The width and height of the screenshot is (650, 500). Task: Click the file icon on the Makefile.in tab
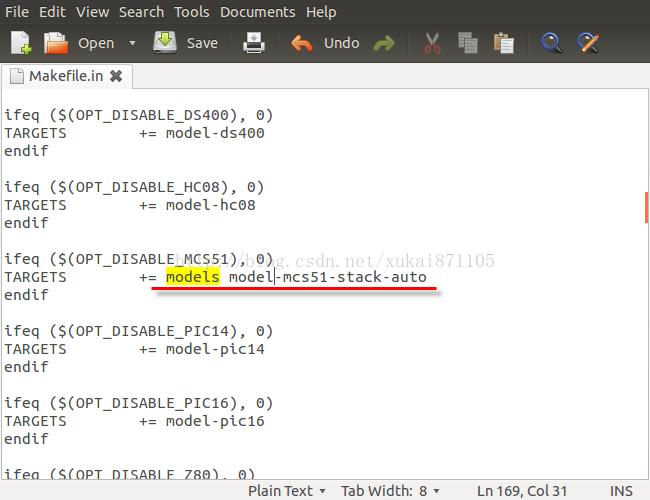(x=17, y=76)
